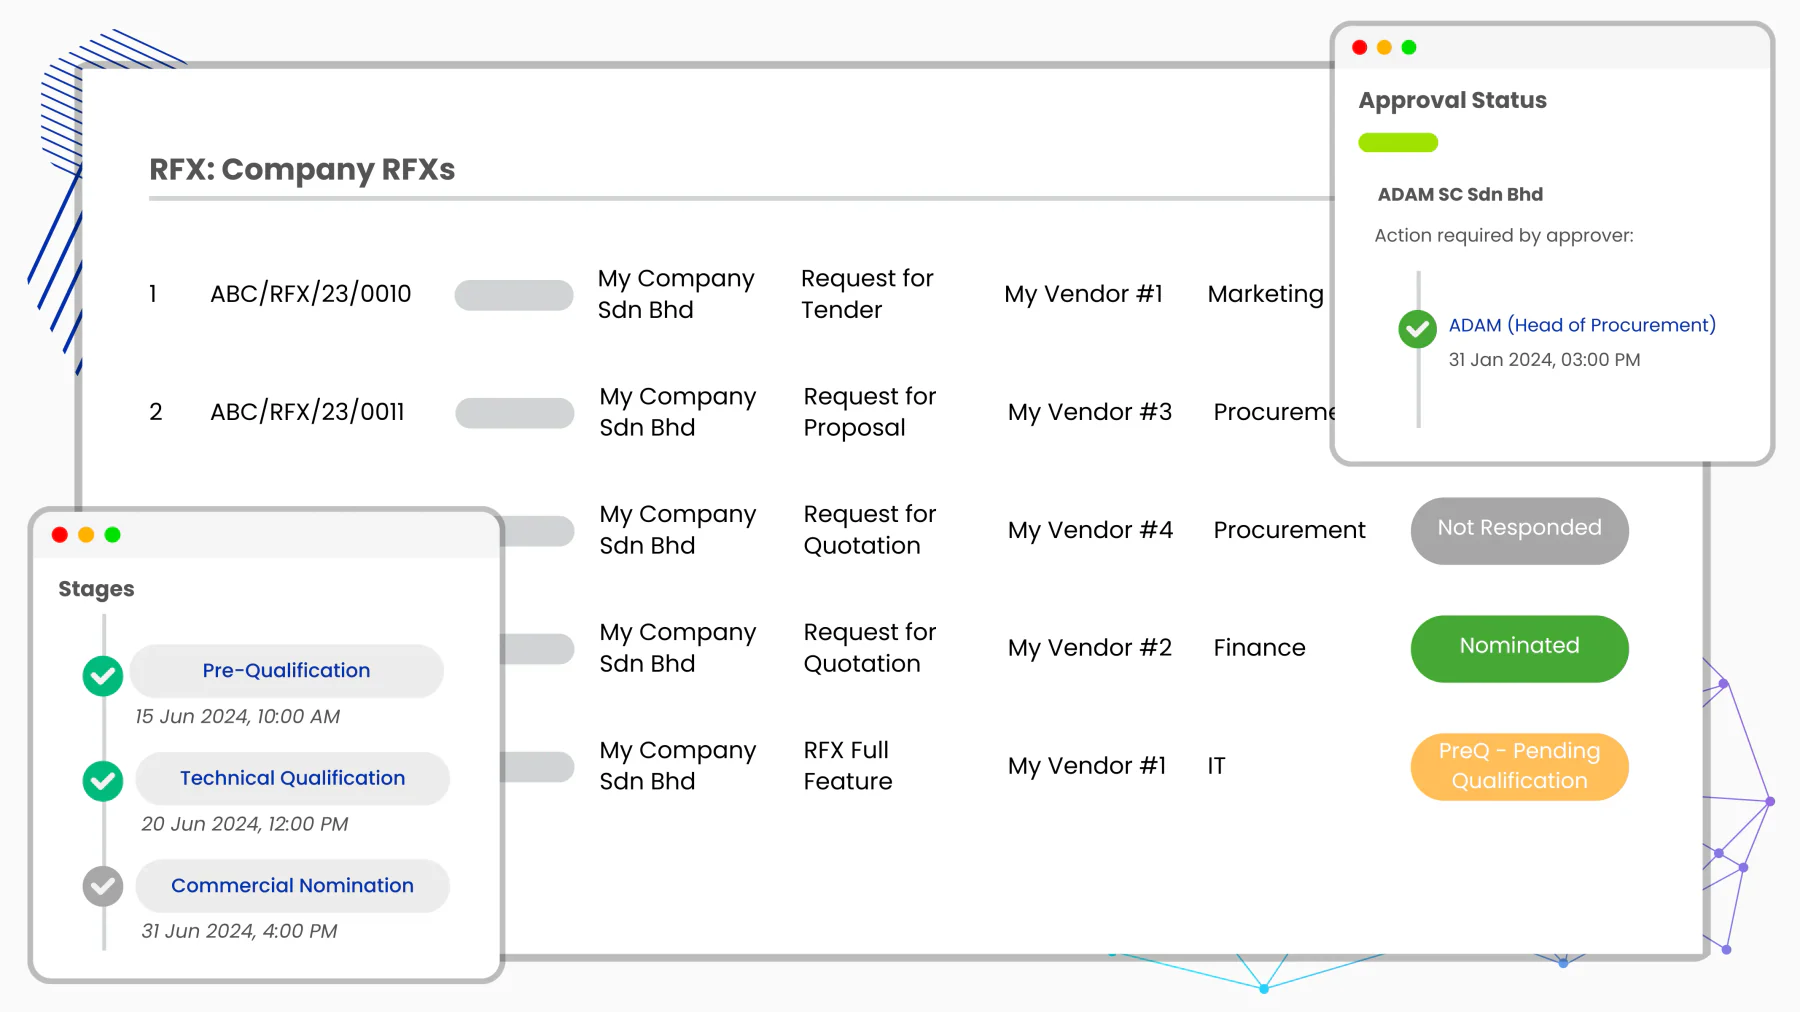
Task: Click the green approval status progress bar
Action: click(1398, 143)
